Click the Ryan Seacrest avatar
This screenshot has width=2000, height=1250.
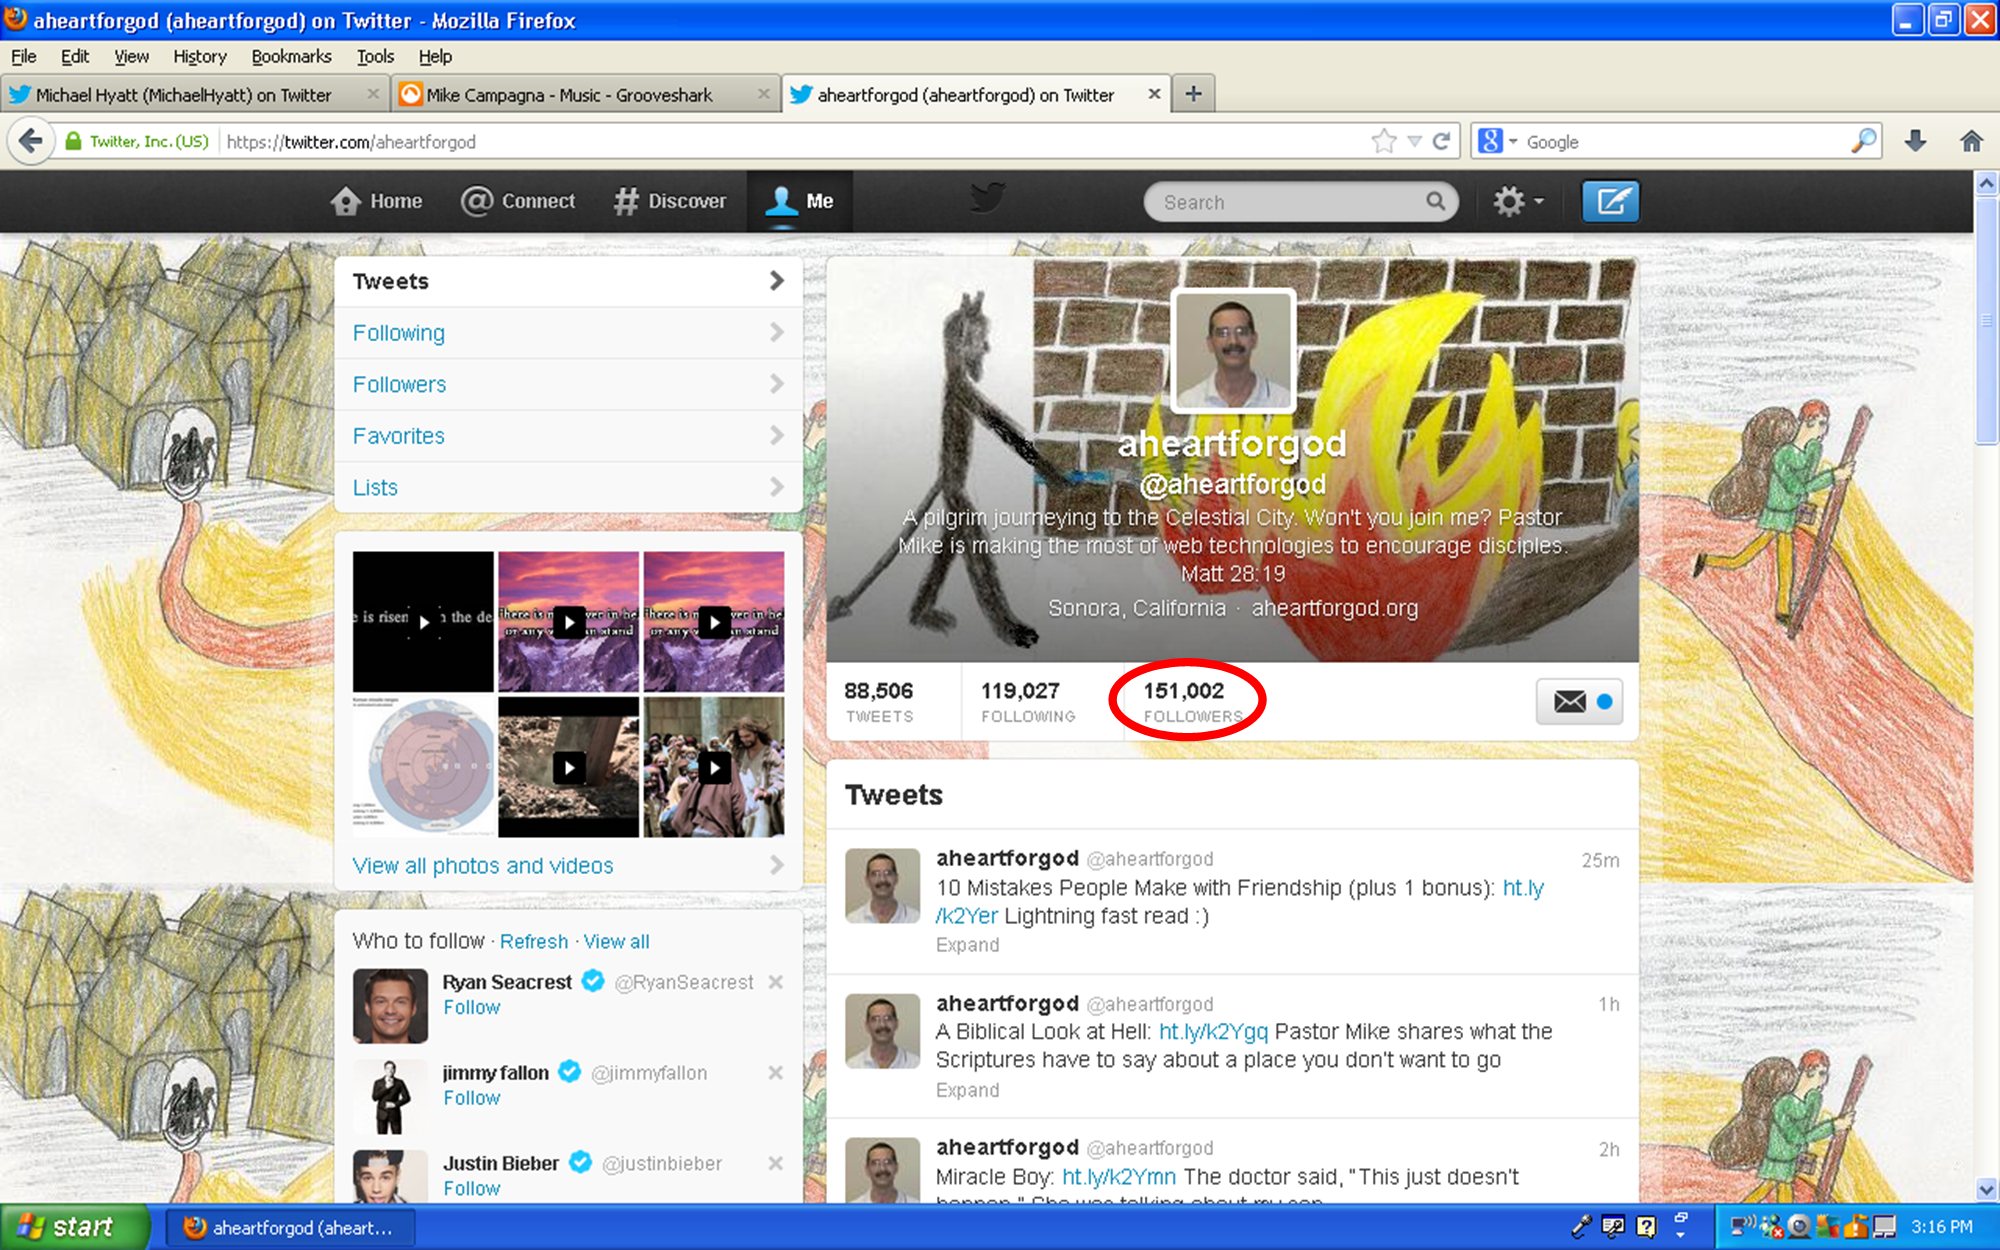click(x=390, y=1005)
